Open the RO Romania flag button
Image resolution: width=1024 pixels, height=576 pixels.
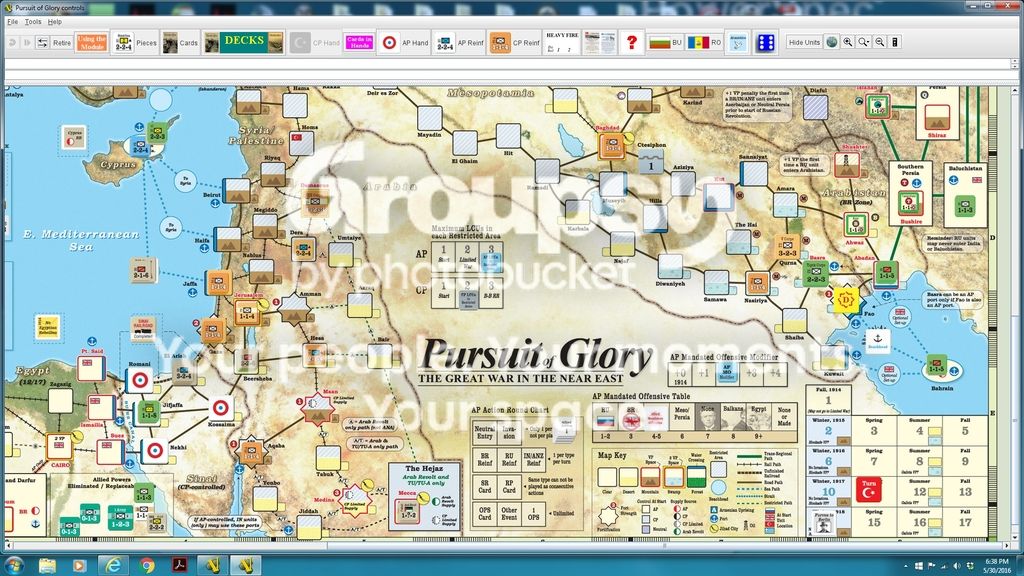click(x=704, y=42)
